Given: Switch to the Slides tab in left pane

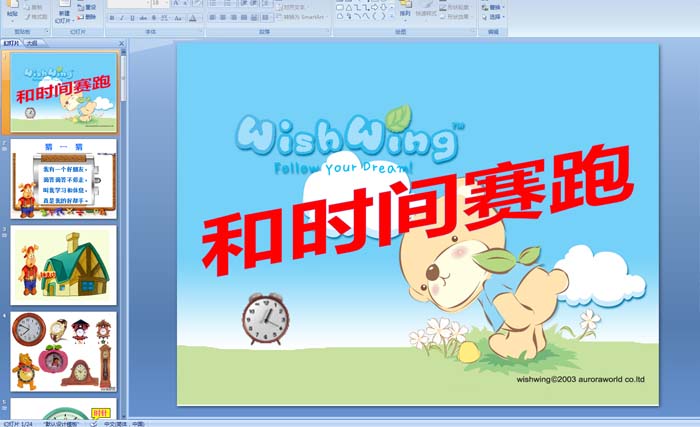Looking at the screenshot, I should (12, 43).
